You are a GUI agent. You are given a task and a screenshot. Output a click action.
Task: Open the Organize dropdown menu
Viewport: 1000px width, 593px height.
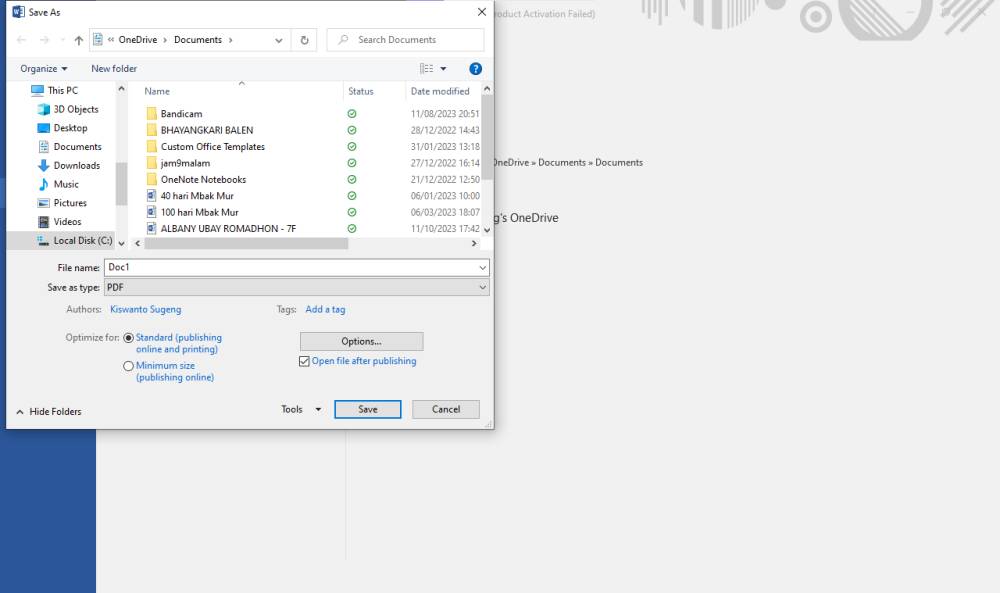coord(43,69)
